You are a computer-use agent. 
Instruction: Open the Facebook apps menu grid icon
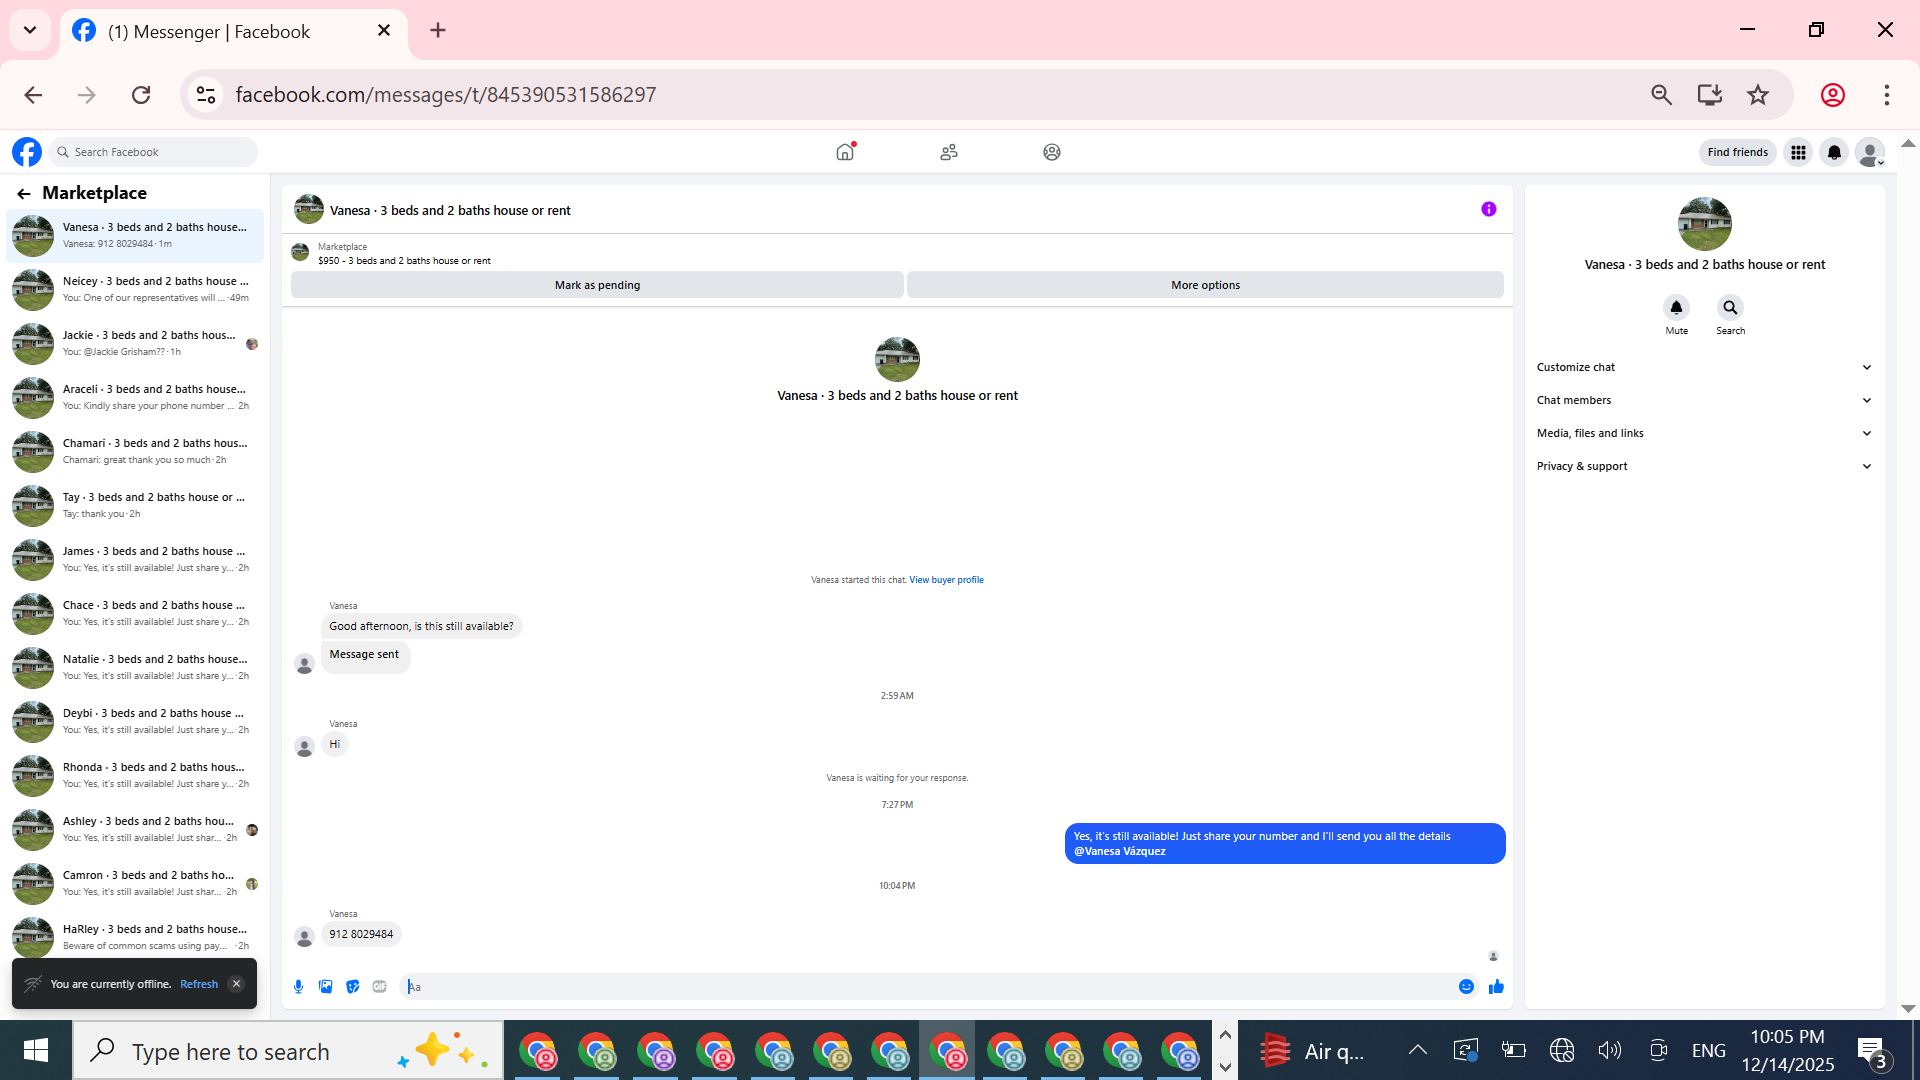pyautogui.click(x=1798, y=152)
